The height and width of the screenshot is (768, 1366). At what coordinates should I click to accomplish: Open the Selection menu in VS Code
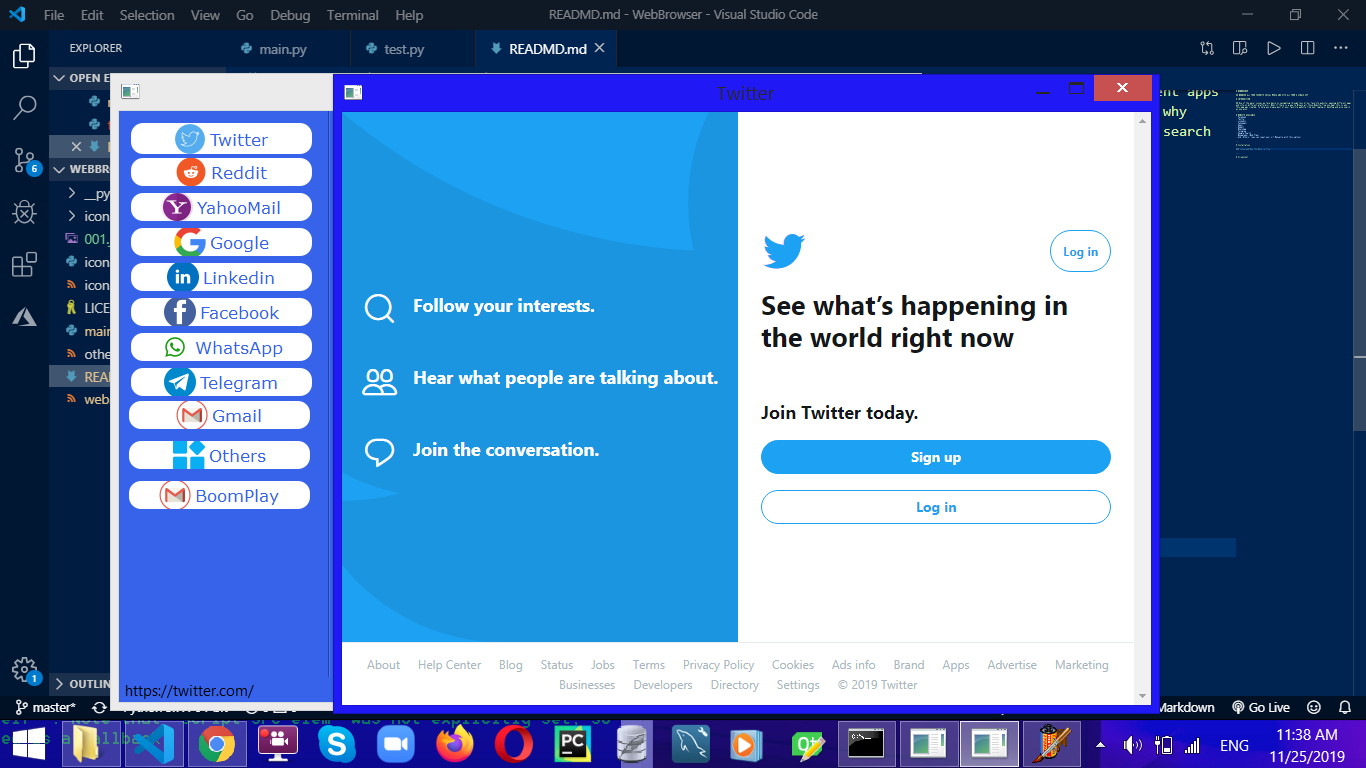click(147, 15)
